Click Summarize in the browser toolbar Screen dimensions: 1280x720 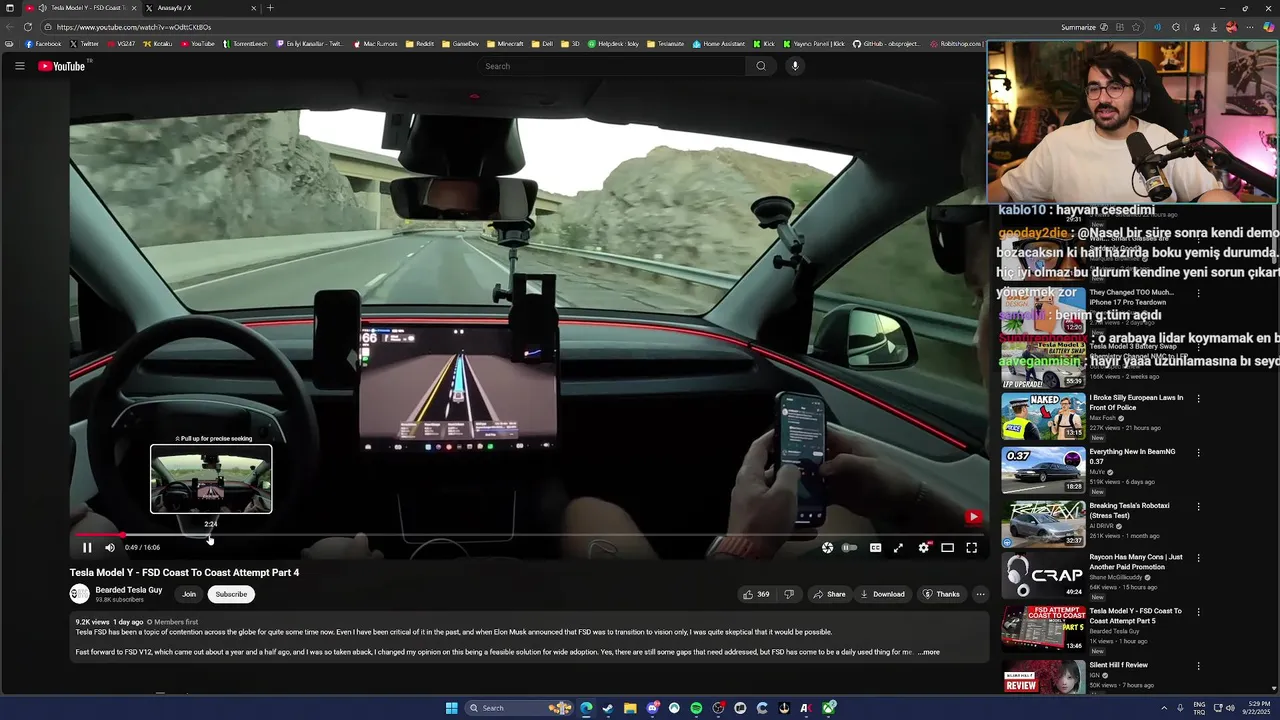click(1079, 27)
